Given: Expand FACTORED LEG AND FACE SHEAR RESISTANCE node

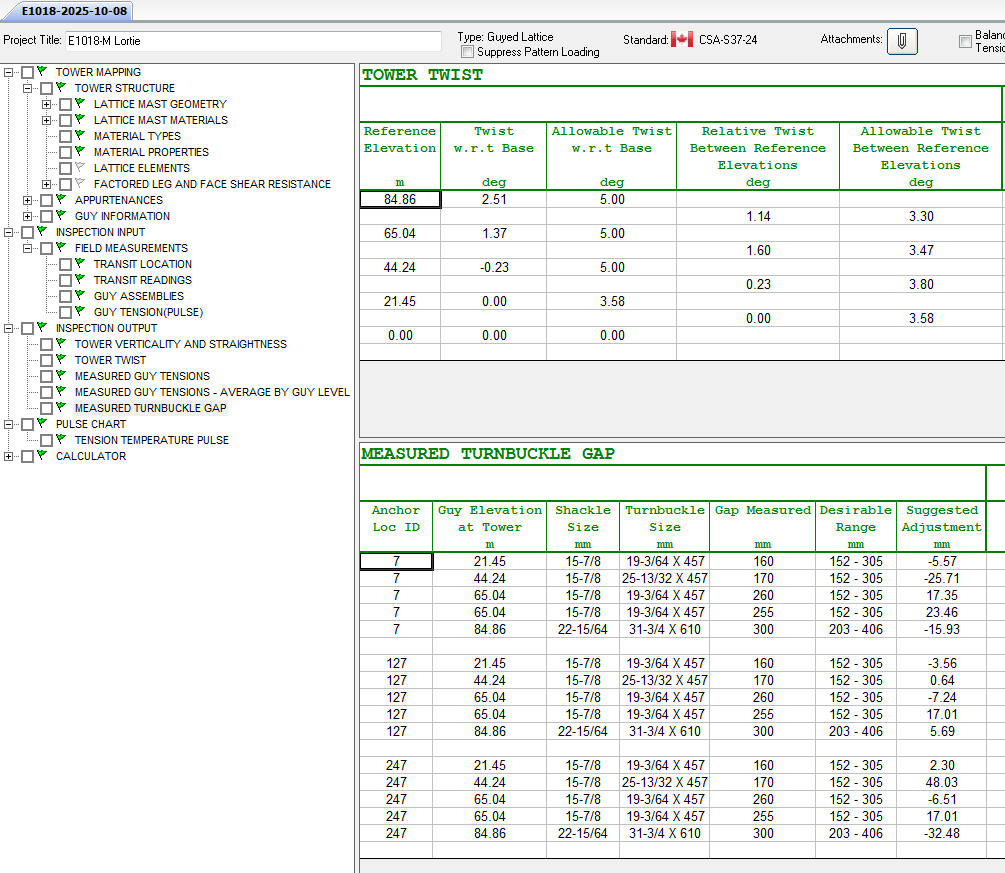Looking at the screenshot, I should point(46,185).
